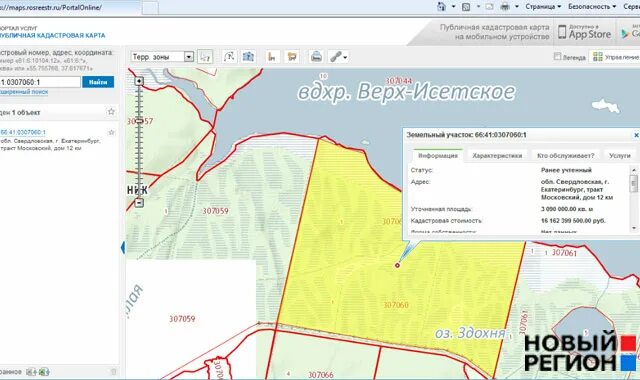The width and height of the screenshot is (640, 380).
Task: Click the popup scrollbar down arrow
Action: (x=633, y=228)
